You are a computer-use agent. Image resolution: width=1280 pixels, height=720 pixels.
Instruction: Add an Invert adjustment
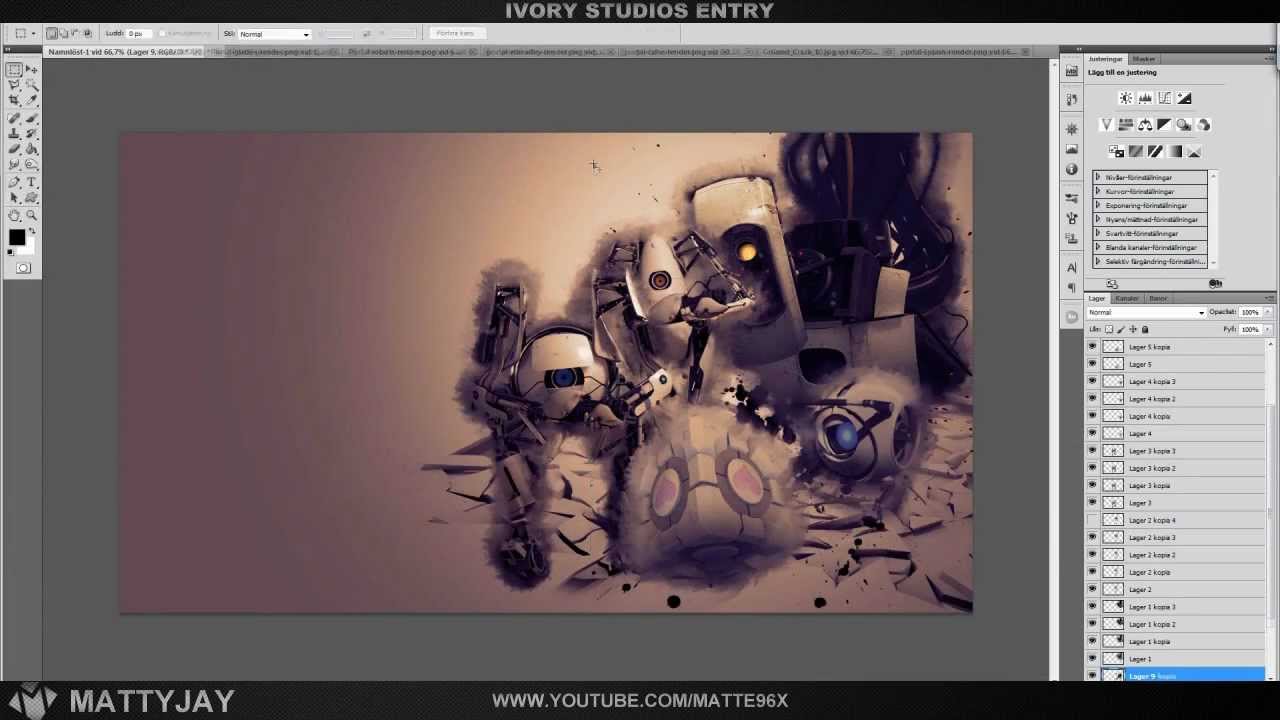click(x=1116, y=152)
